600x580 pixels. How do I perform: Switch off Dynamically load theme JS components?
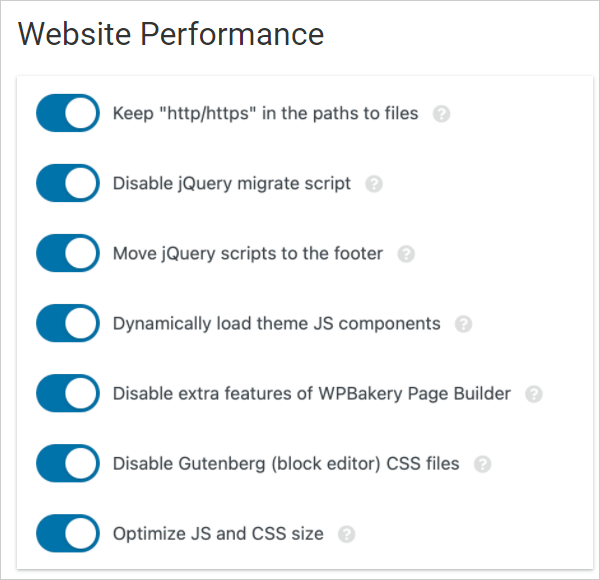[68, 324]
